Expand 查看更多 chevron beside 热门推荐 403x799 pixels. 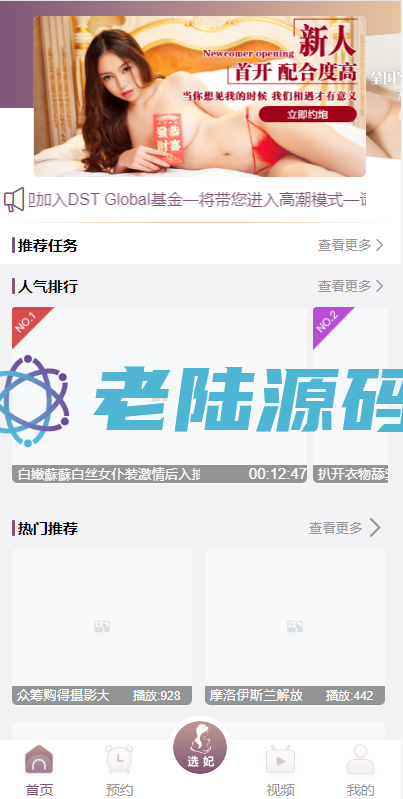coord(375,528)
